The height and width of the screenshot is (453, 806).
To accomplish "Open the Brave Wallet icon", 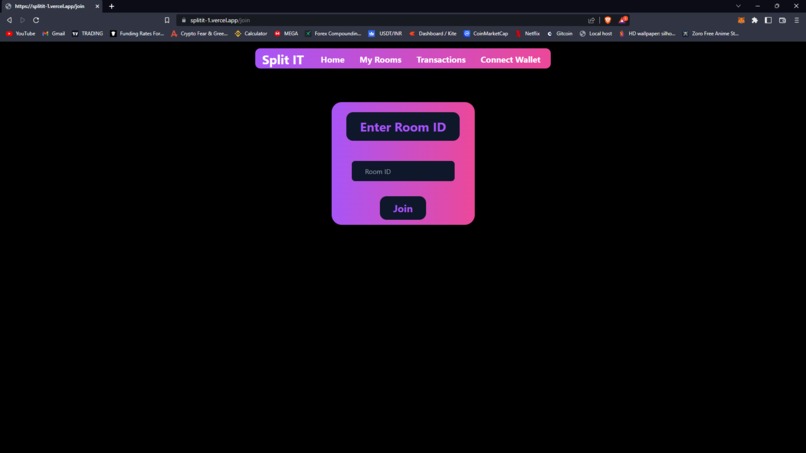I will coord(782,20).
